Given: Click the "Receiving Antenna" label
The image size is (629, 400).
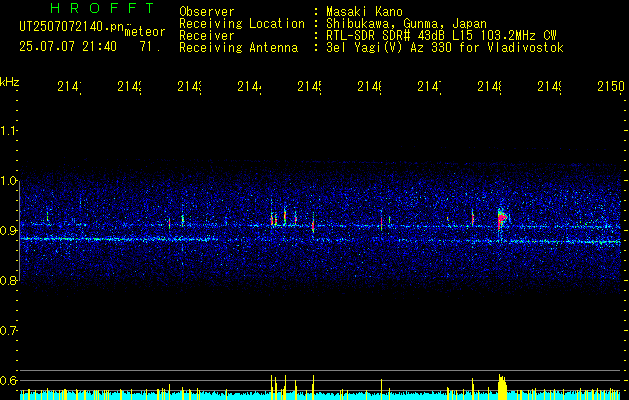Looking at the screenshot, I should pos(238,48).
